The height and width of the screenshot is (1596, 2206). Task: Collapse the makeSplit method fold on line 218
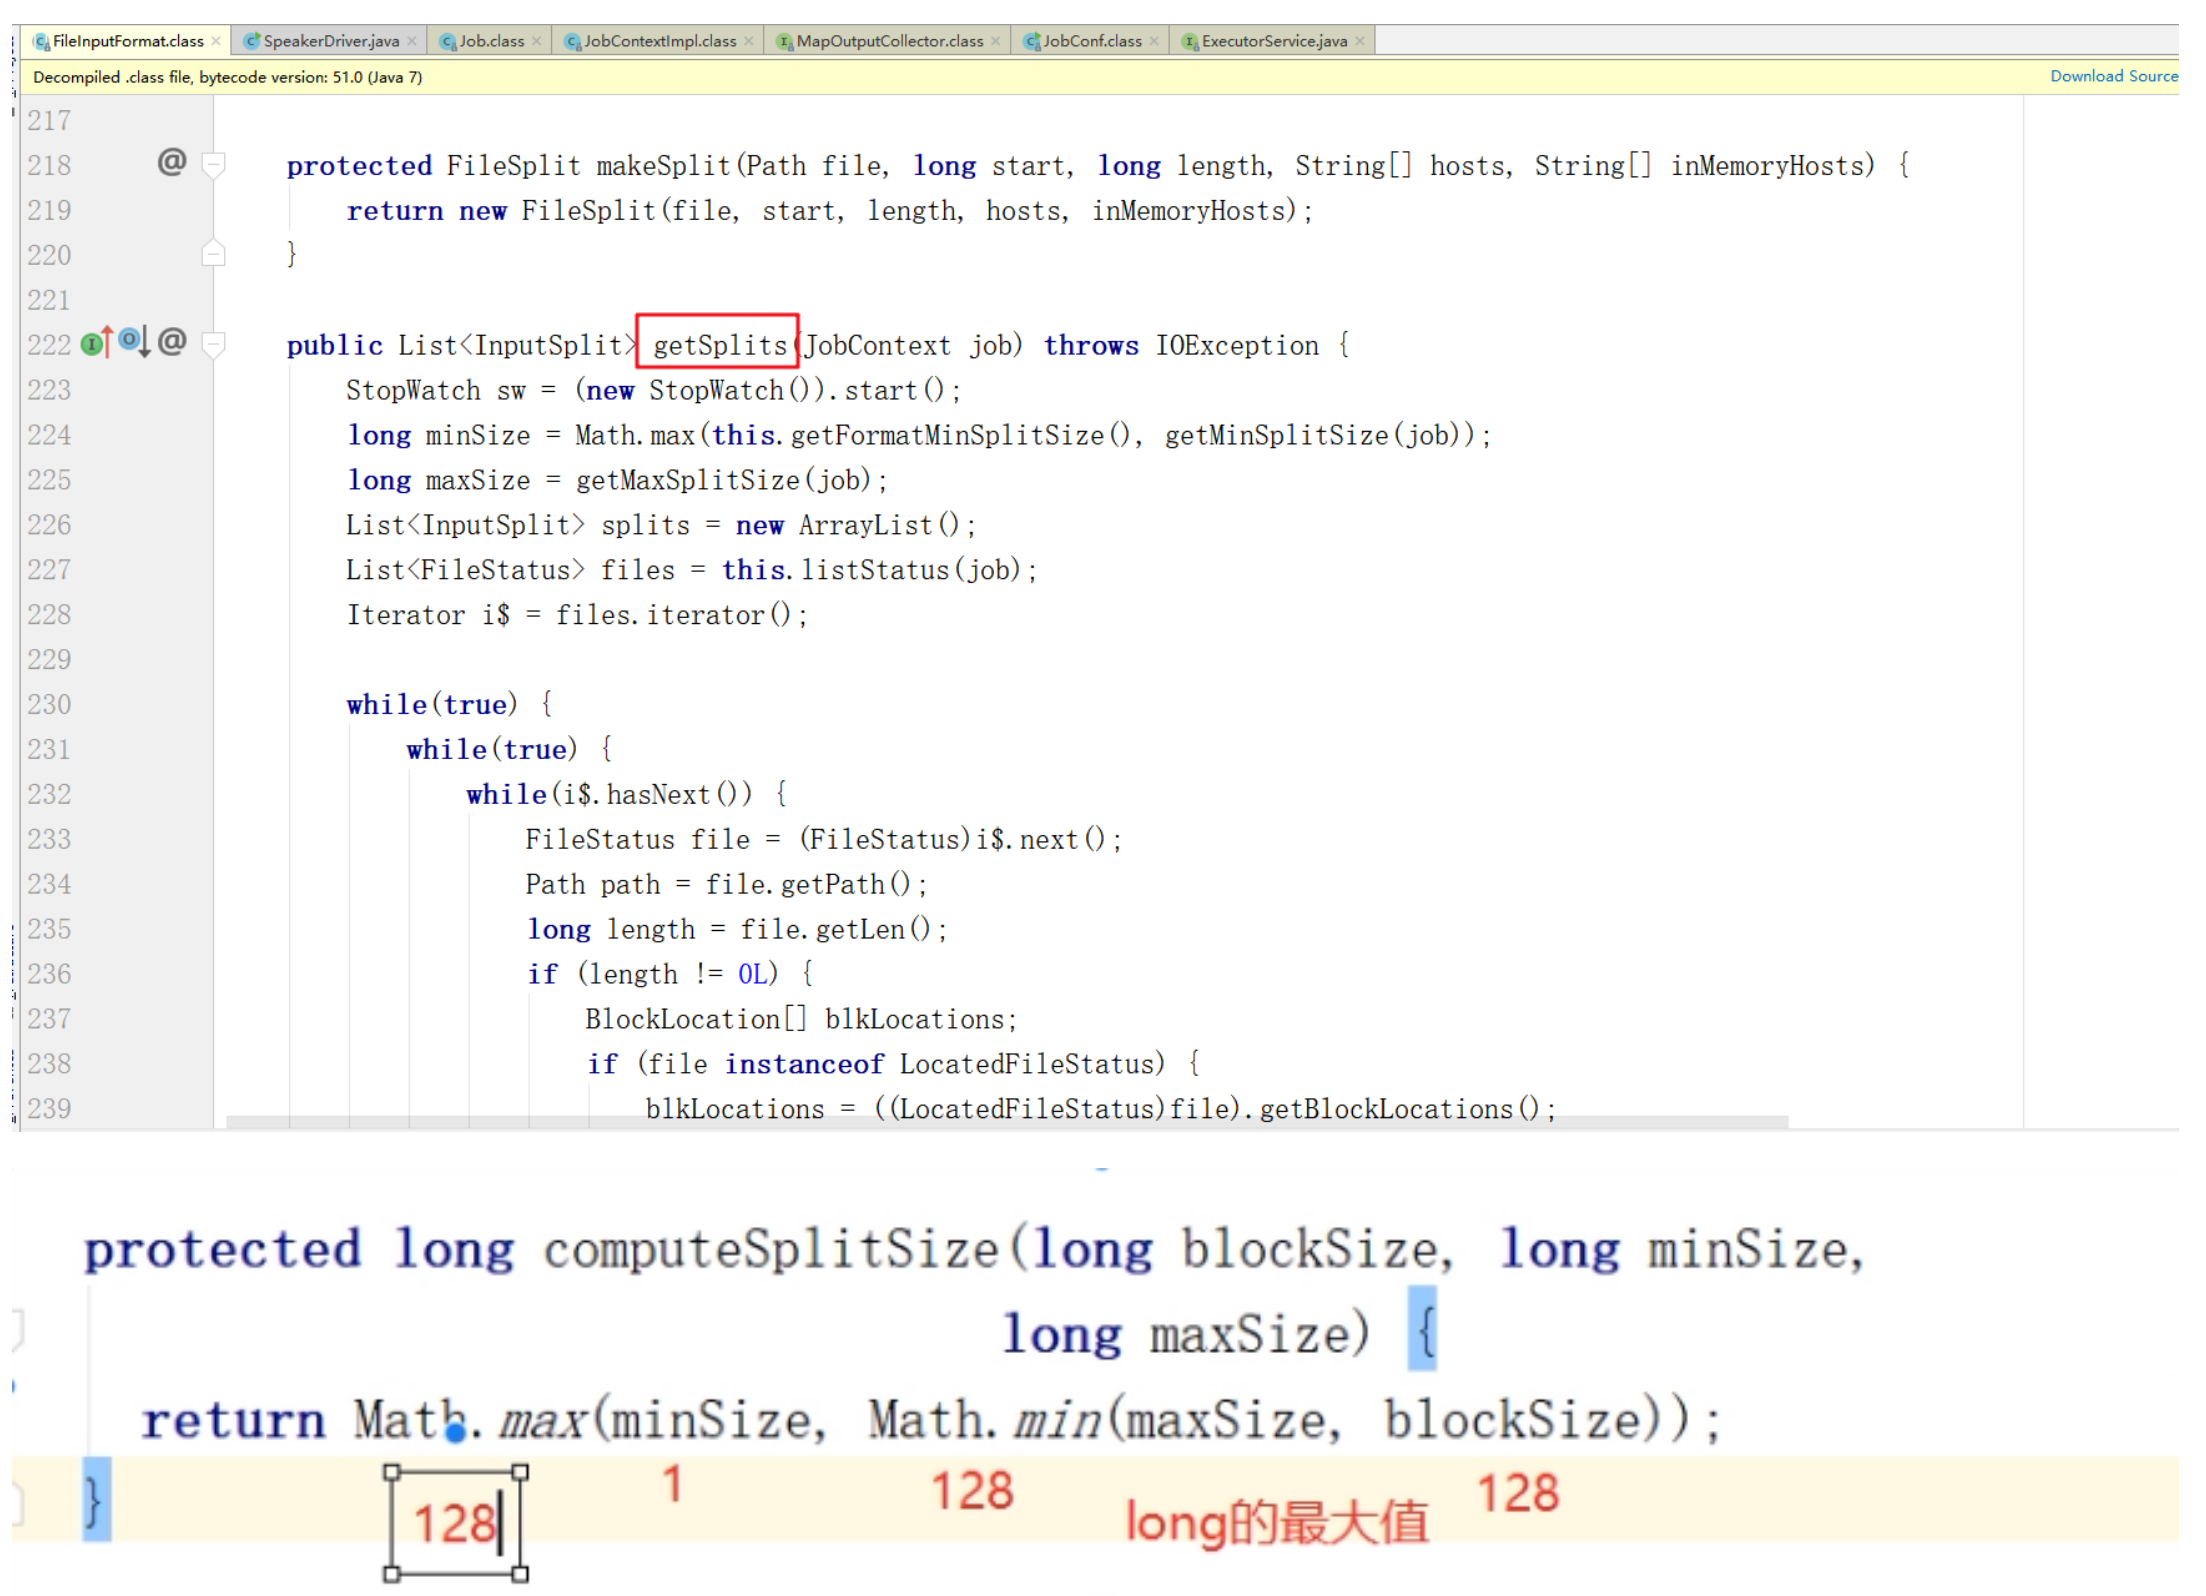click(213, 164)
